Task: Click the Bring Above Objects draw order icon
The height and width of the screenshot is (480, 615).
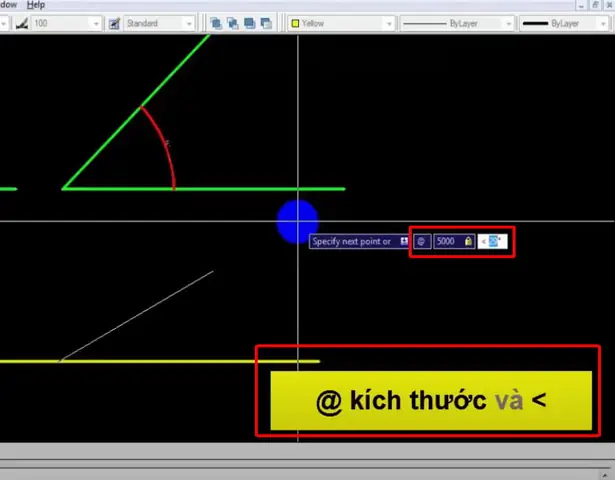Action: [x=249, y=24]
